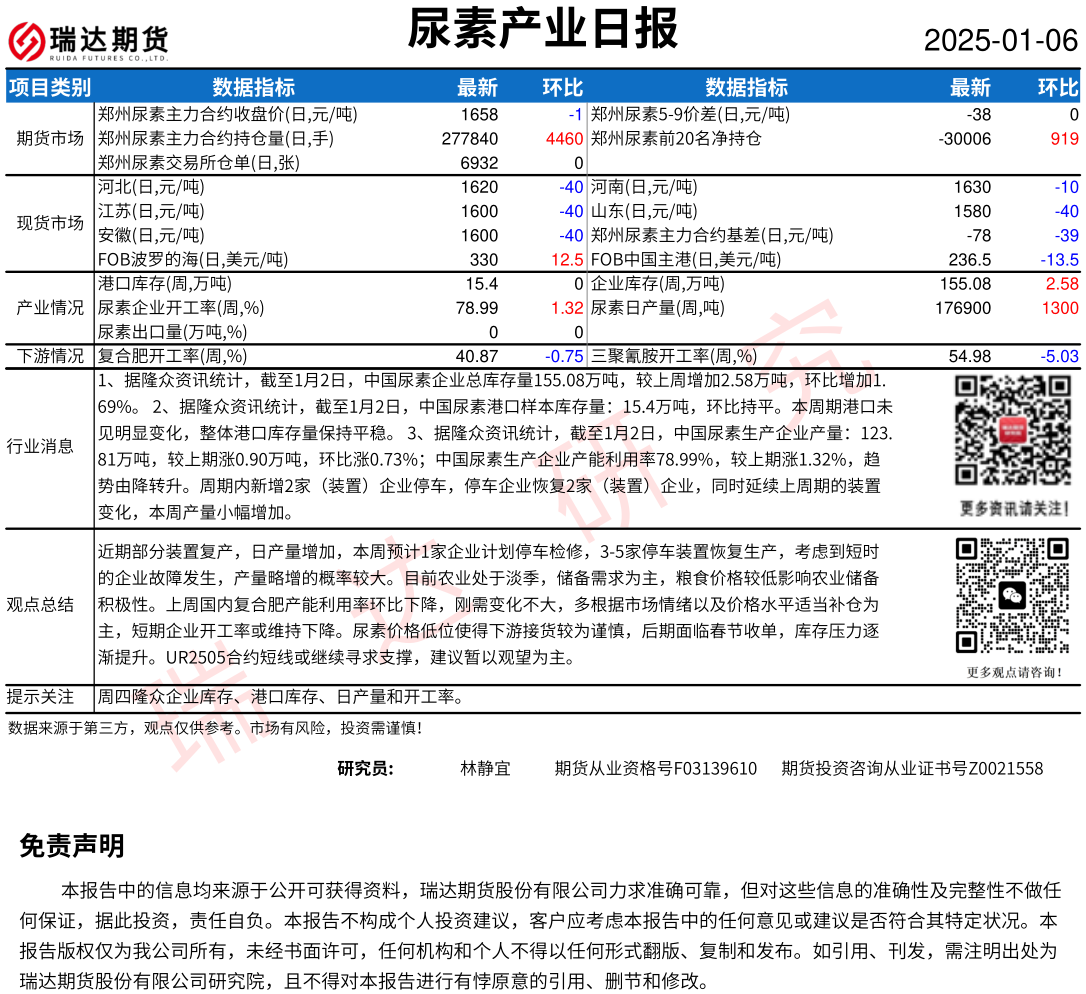
Task: Click the 更多观点请咨询 caption under QR code
Action: [x=1013, y=673]
